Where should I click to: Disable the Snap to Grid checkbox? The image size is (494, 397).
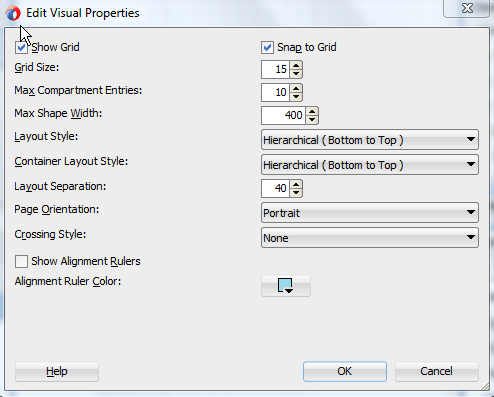pos(267,47)
